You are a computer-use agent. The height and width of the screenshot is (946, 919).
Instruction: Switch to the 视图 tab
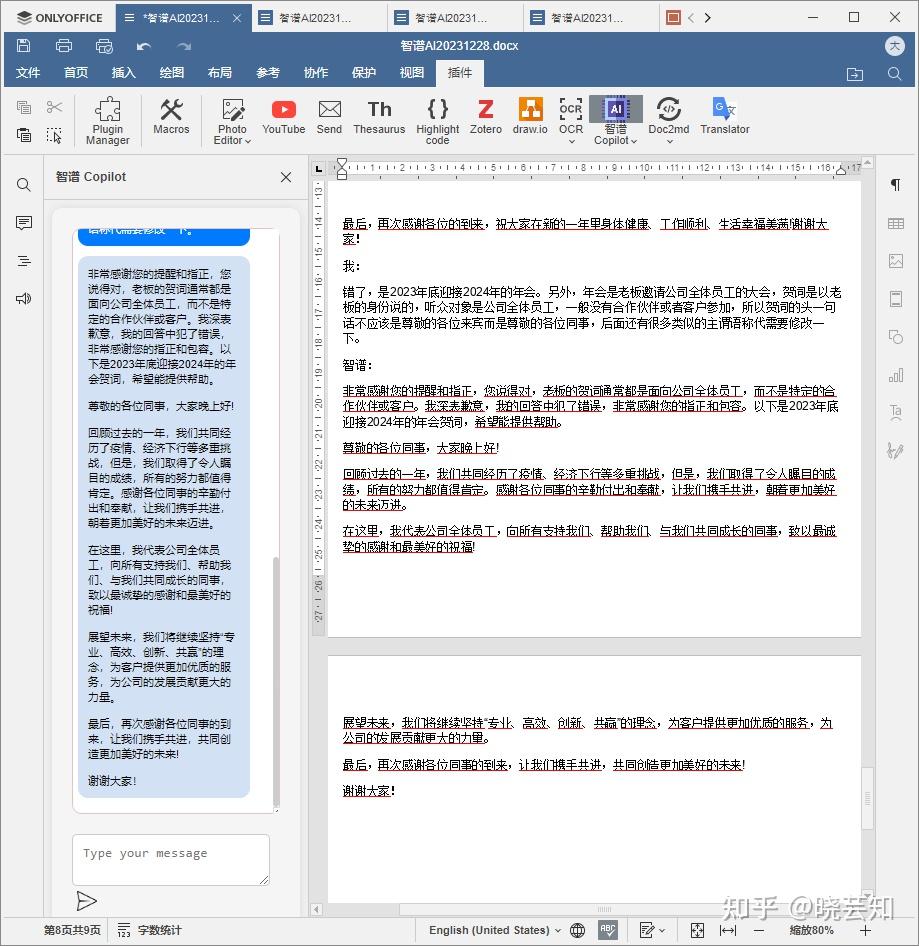pos(412,73)
